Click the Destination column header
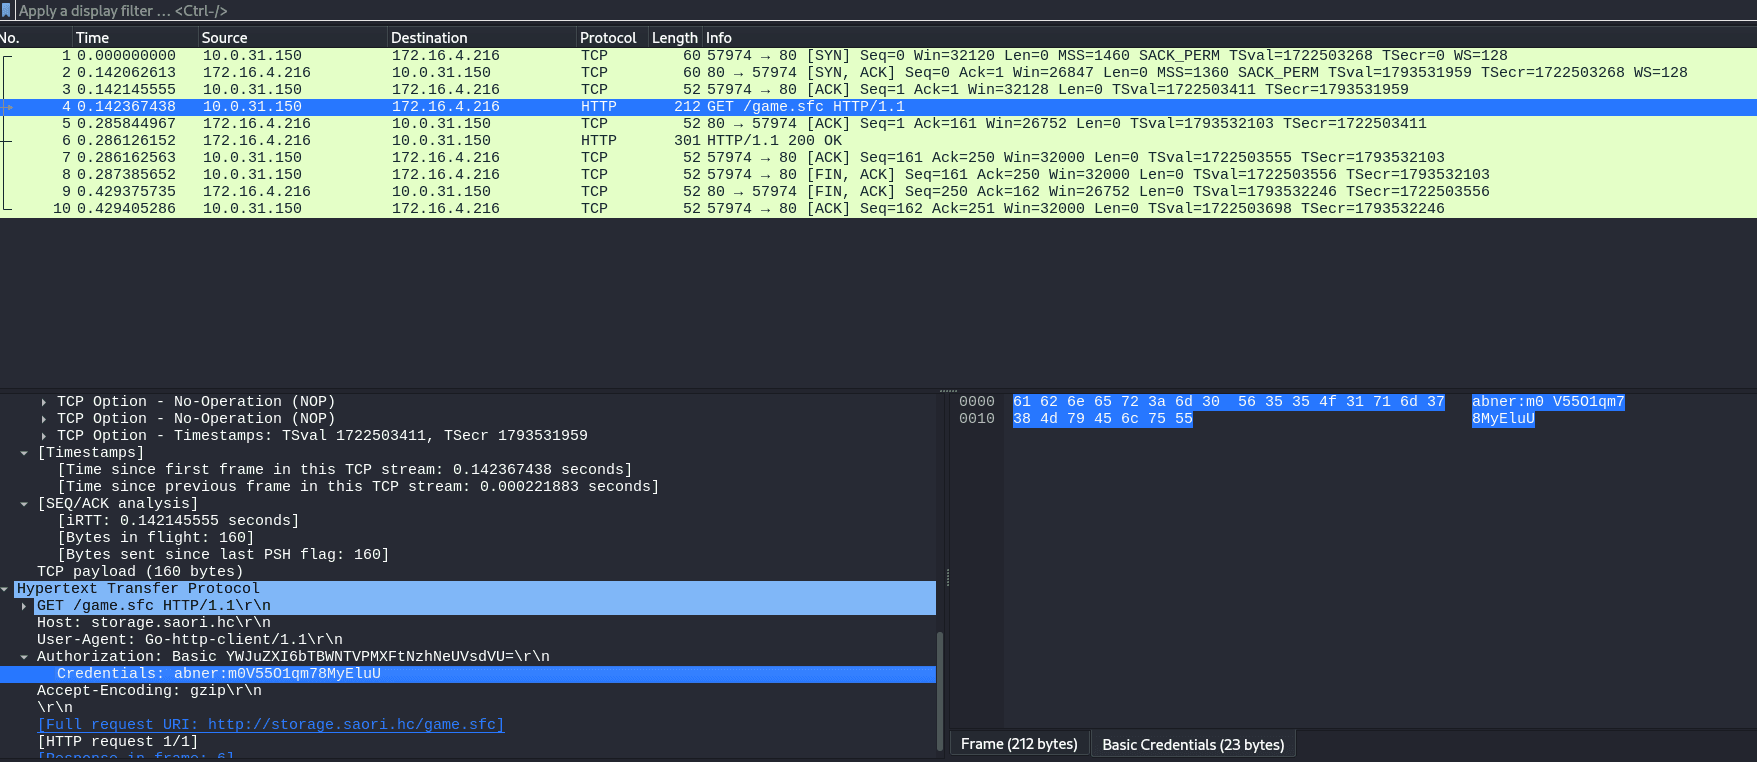 point(429,38)
